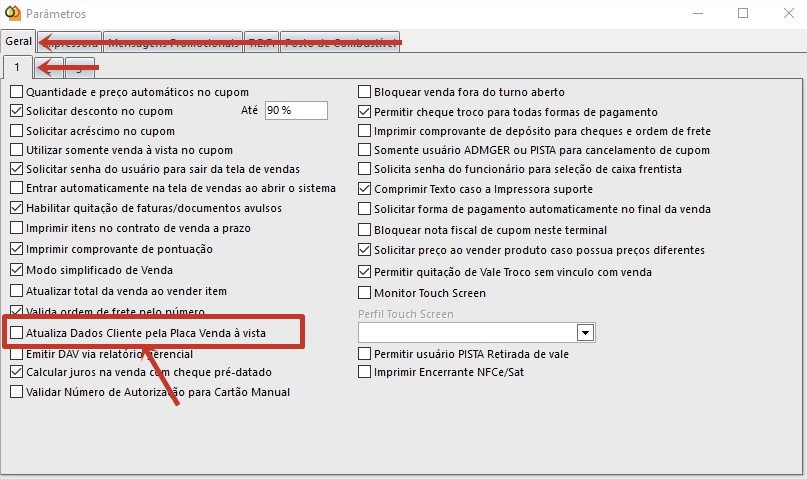Enable Atualizar total da venda ao vender item
Image resolution: width=807 pixels, height=479 pixels.
(x=16, y=291)
